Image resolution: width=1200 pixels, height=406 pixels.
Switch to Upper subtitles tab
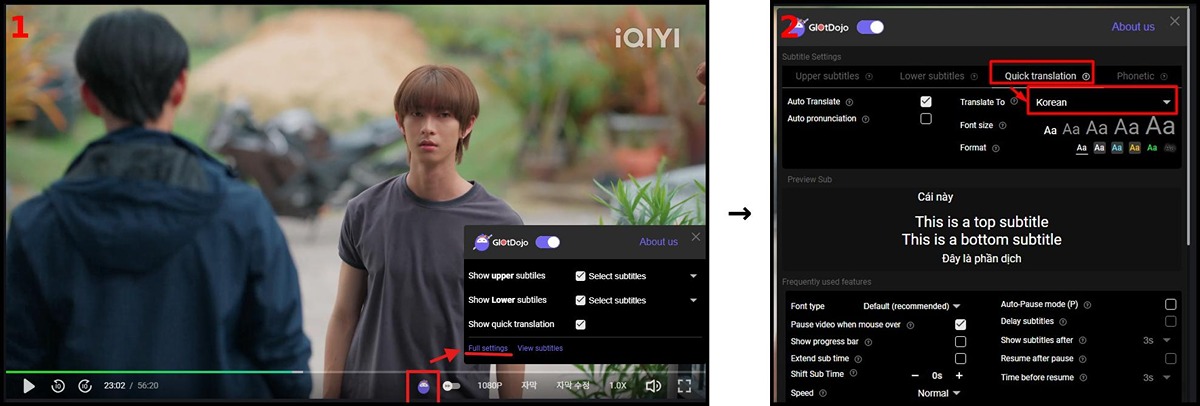click(827, 76)
